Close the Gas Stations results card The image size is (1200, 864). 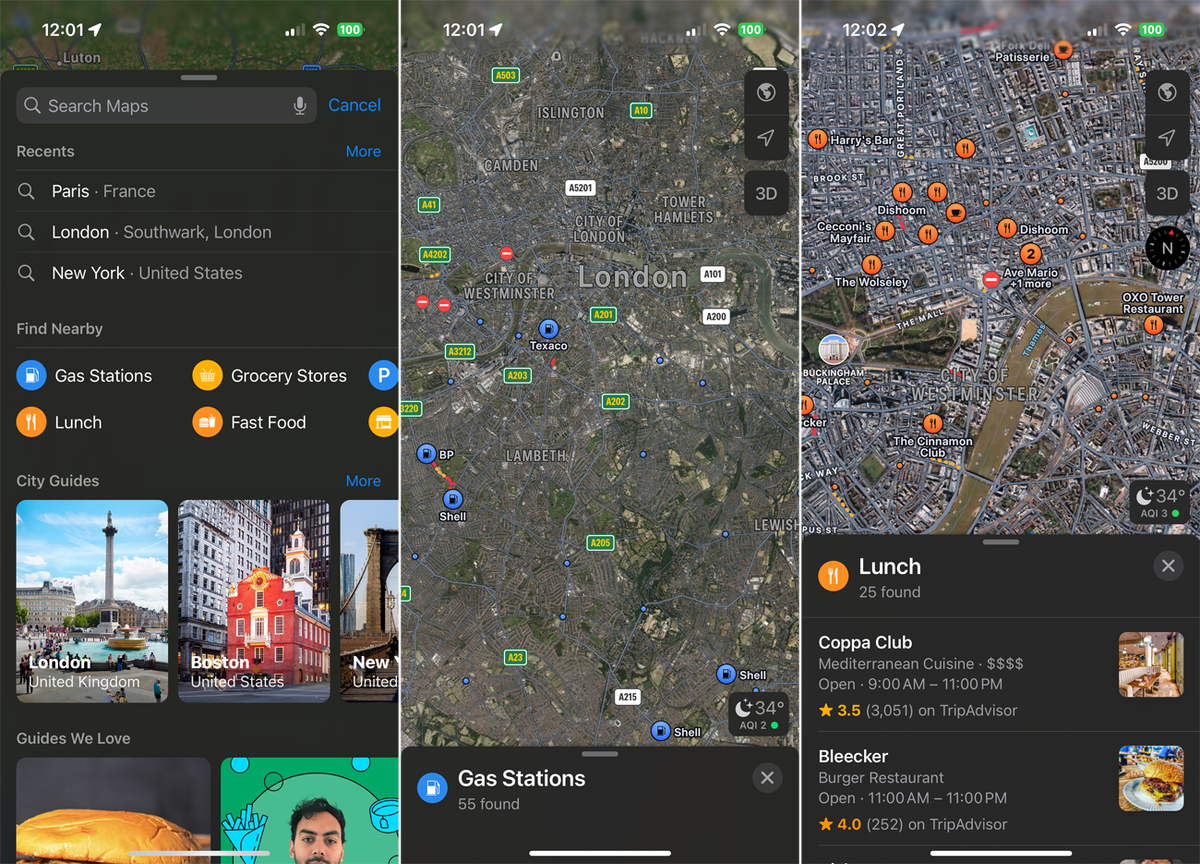click(x=767, y=778)
